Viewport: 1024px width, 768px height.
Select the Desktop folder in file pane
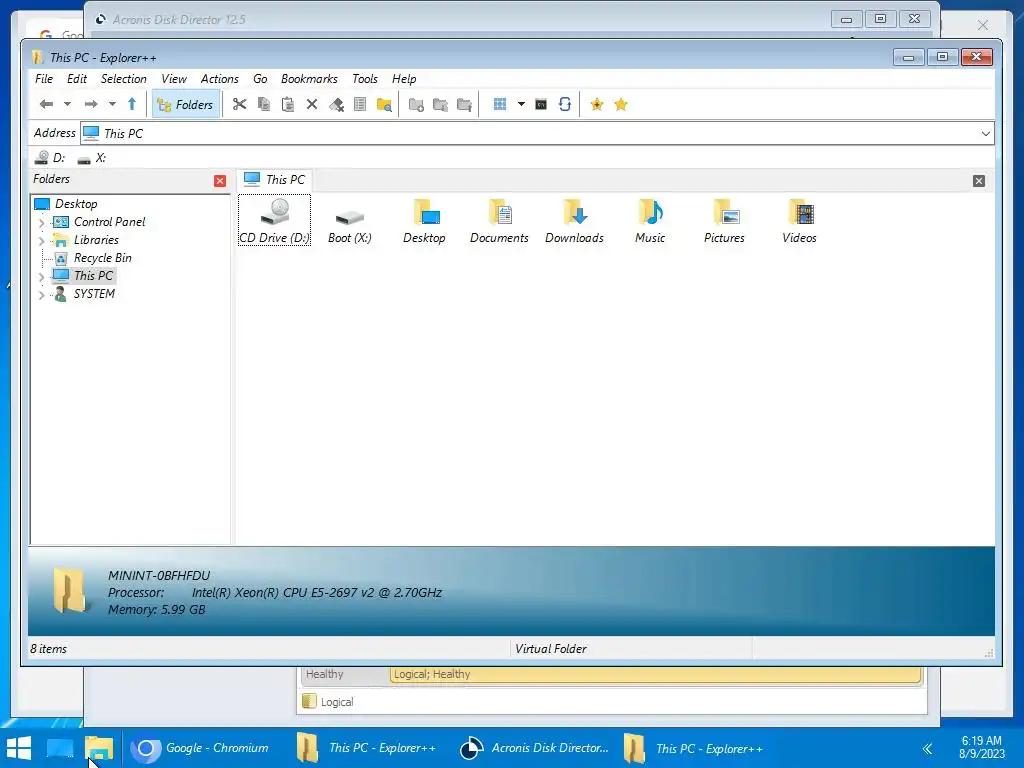pos(424,221)
